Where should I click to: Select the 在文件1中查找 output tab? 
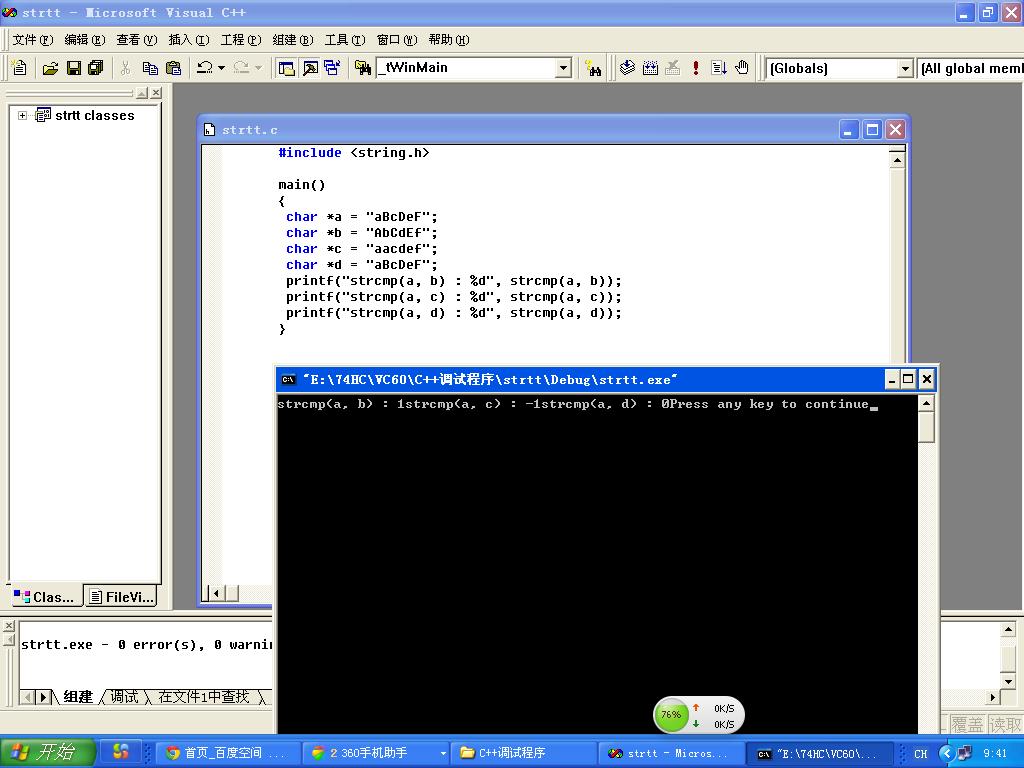[x=204, y=697]
